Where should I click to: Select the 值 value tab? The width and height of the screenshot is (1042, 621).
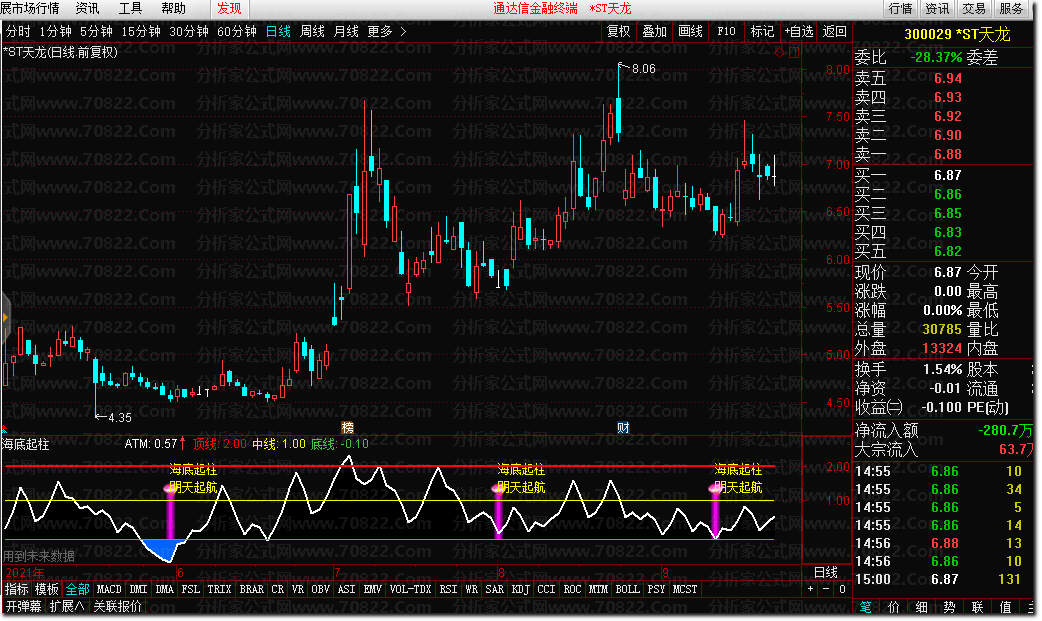click(x=1005, y=607)
